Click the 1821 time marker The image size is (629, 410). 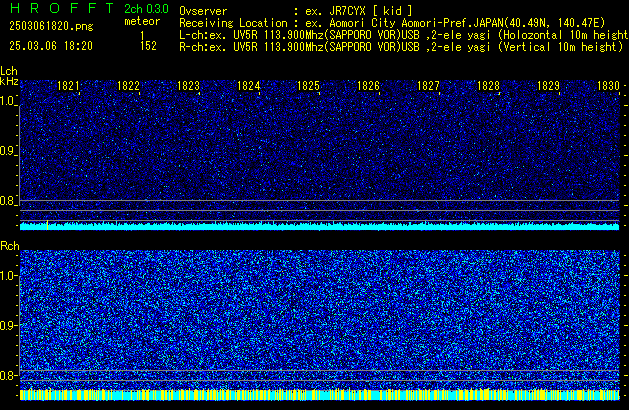point(69,86)
